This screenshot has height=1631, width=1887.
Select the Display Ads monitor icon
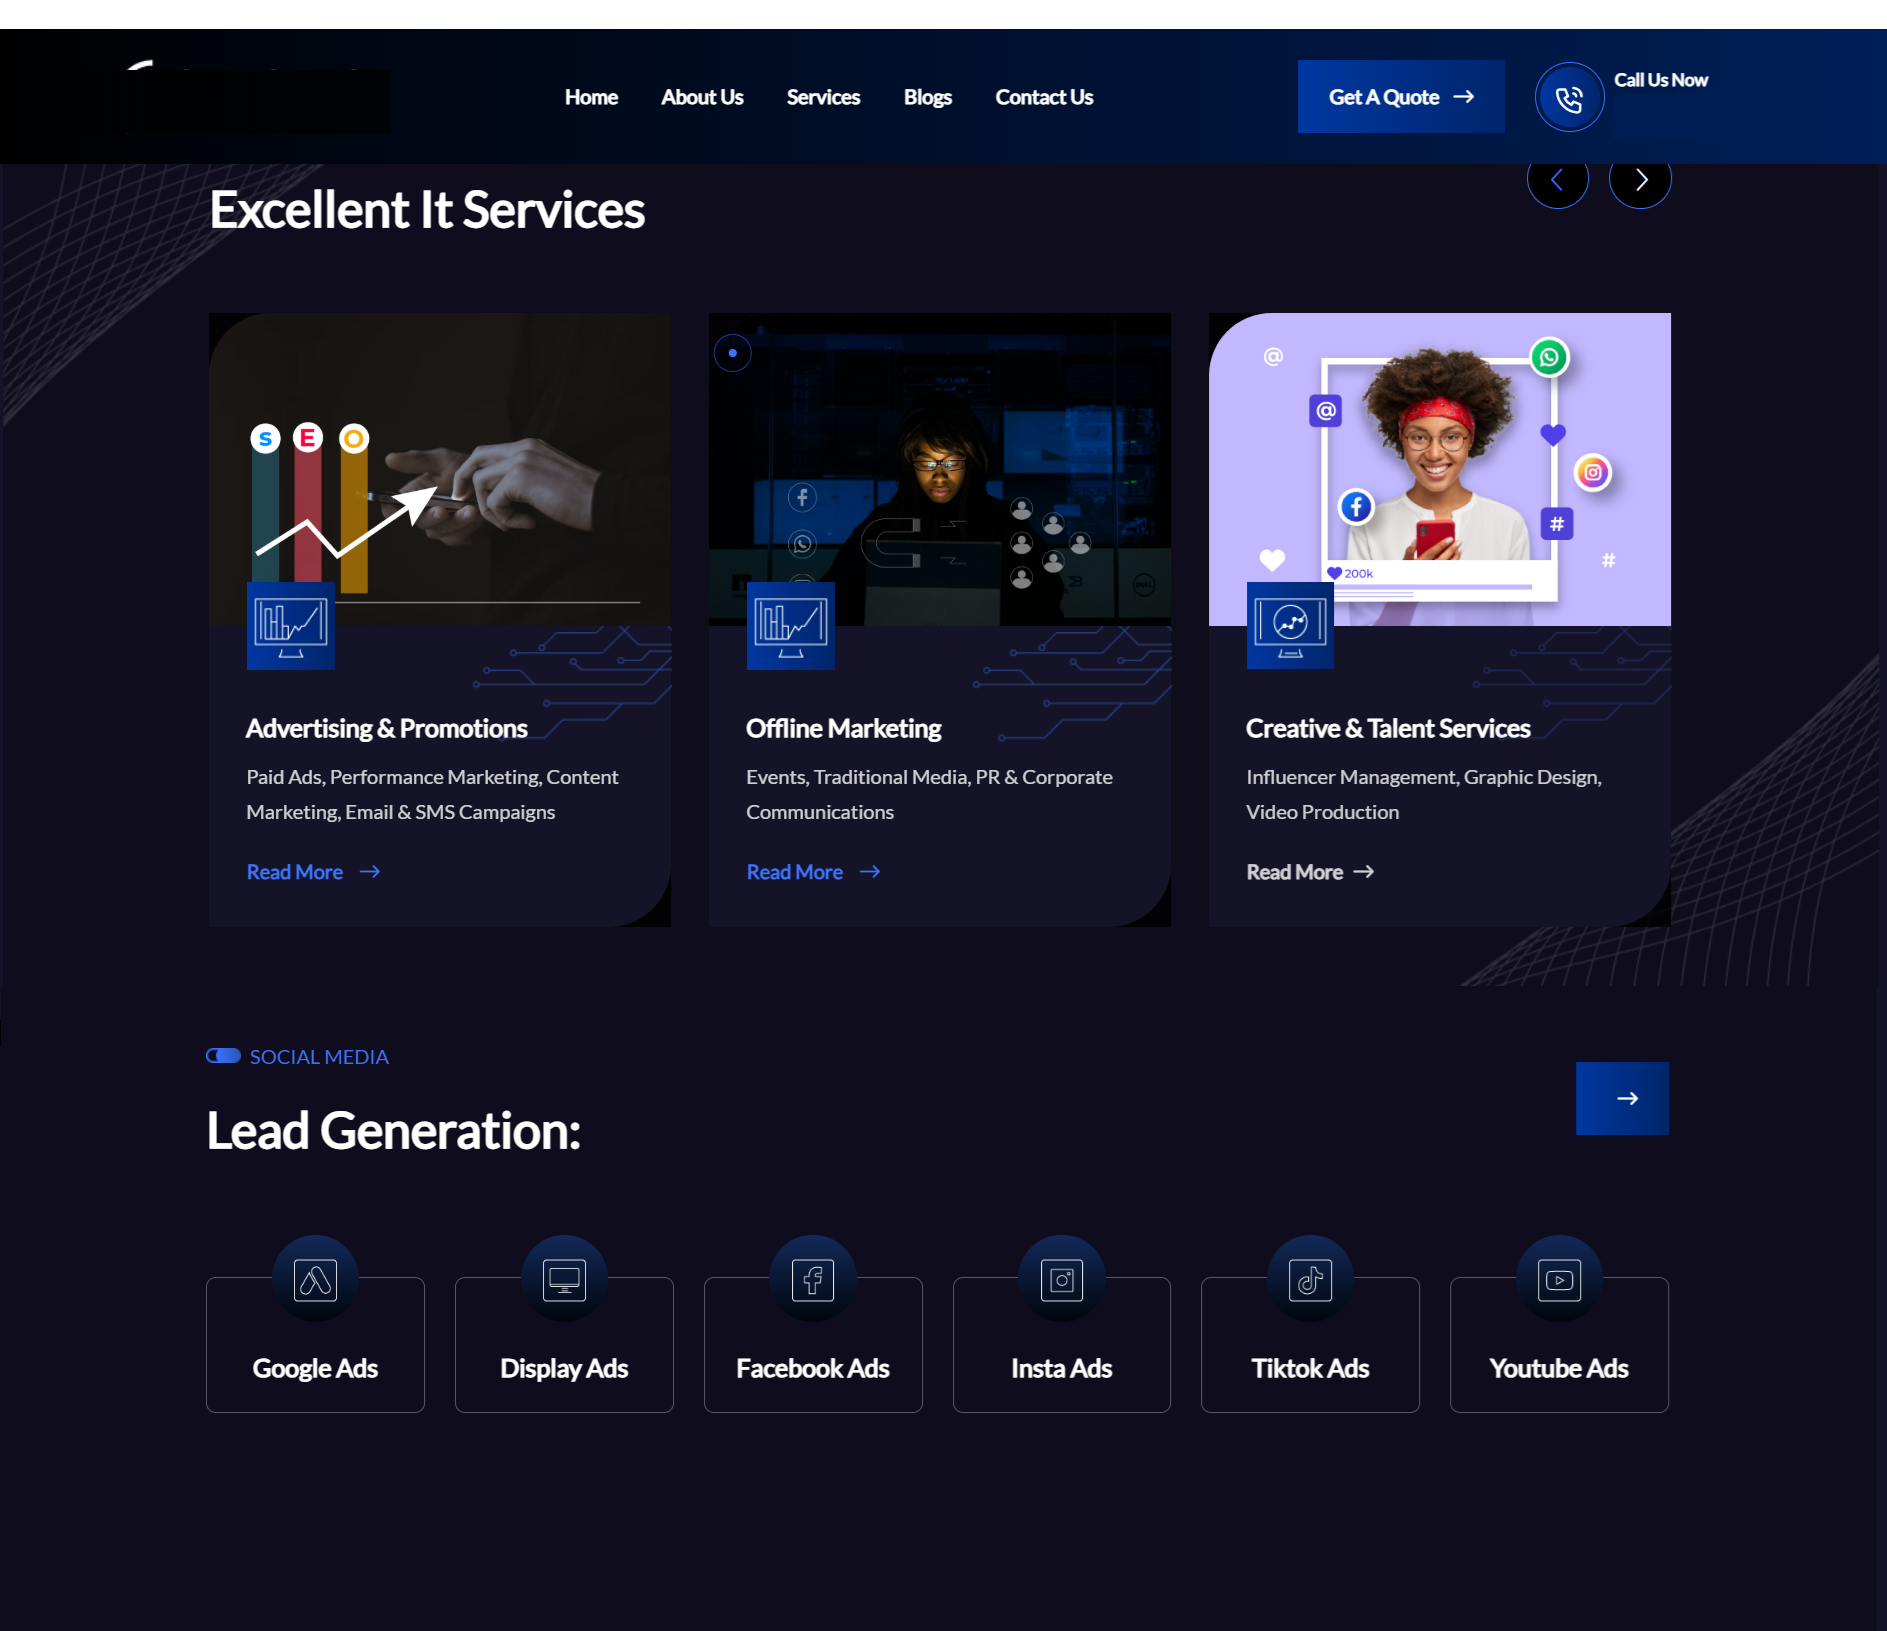click(x=564, y=1279)
